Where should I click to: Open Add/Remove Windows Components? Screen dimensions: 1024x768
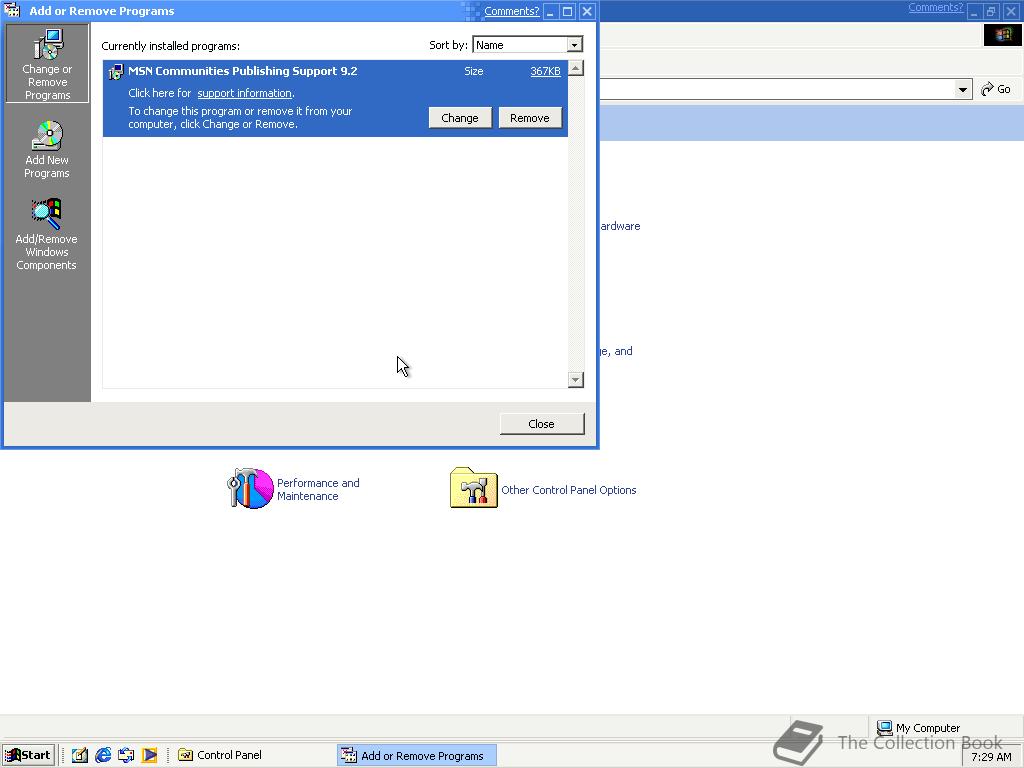tap(47, 234)
